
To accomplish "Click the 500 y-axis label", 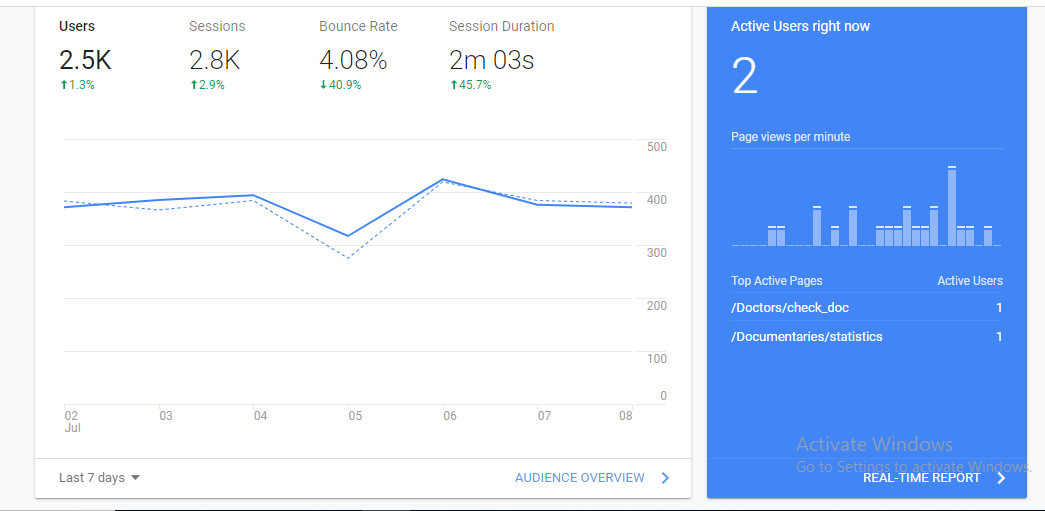I will coord(657,147).
